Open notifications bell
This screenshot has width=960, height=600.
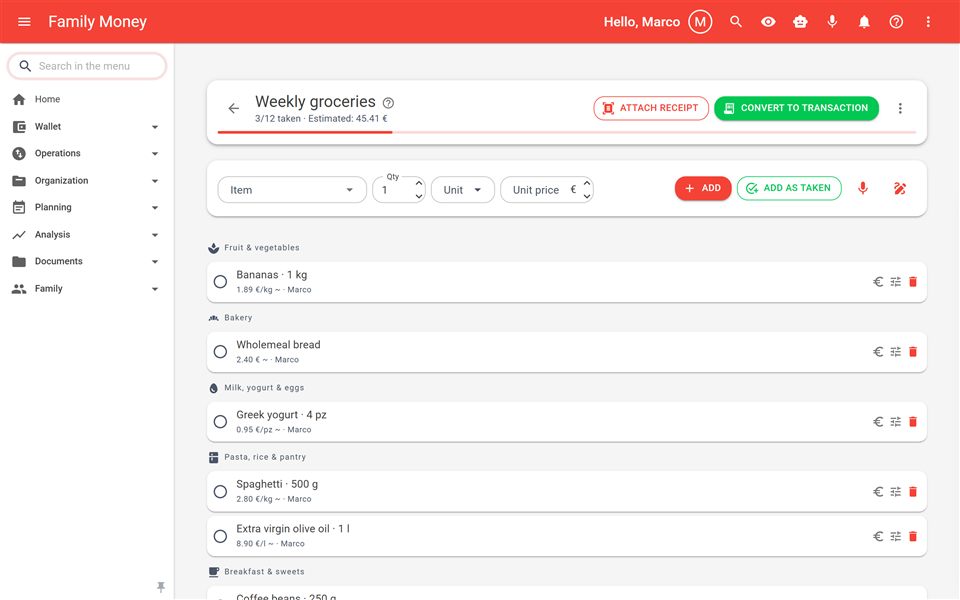(864, 22)
